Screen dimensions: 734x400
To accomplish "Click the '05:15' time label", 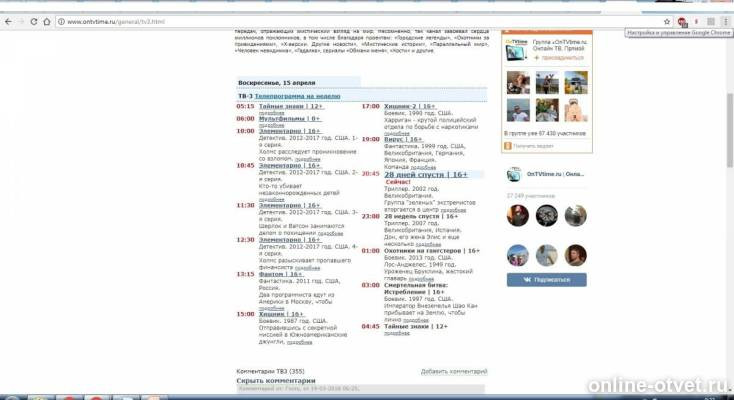I will tap(245, 106).
